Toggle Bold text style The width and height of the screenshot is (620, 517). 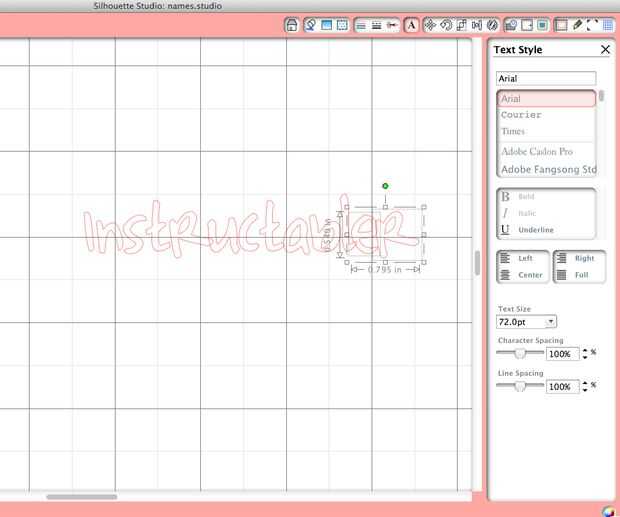pyautogui.click(x=546, y=196)
